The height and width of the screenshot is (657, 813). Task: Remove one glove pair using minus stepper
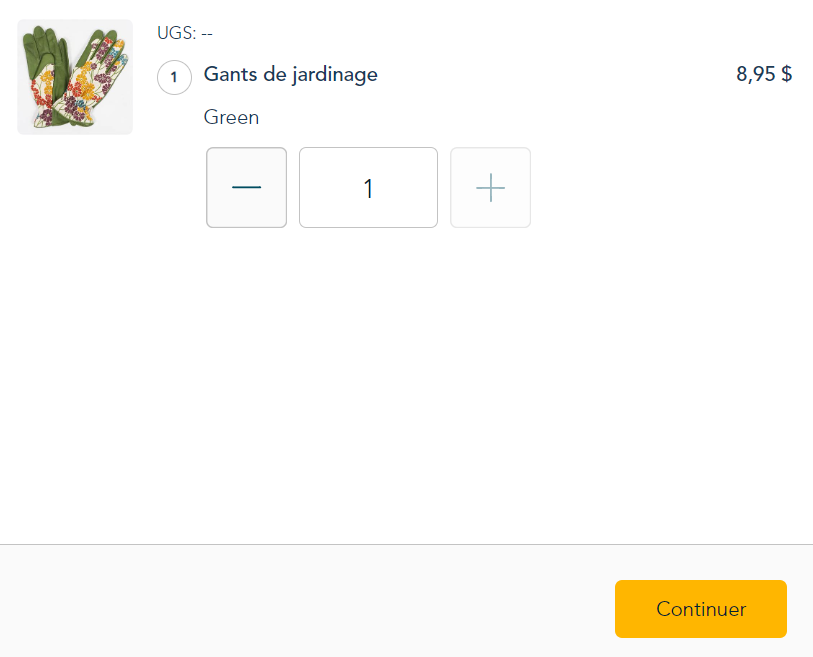click(246, 187)
